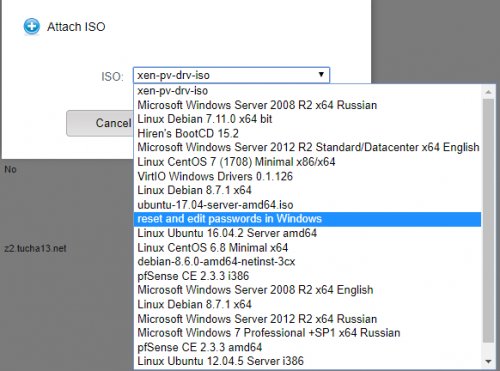This screenshot has width=500, height=371.
Task: Select Linux Ubuntu 12.04.5 Server i386
Action: click(307, 361)
